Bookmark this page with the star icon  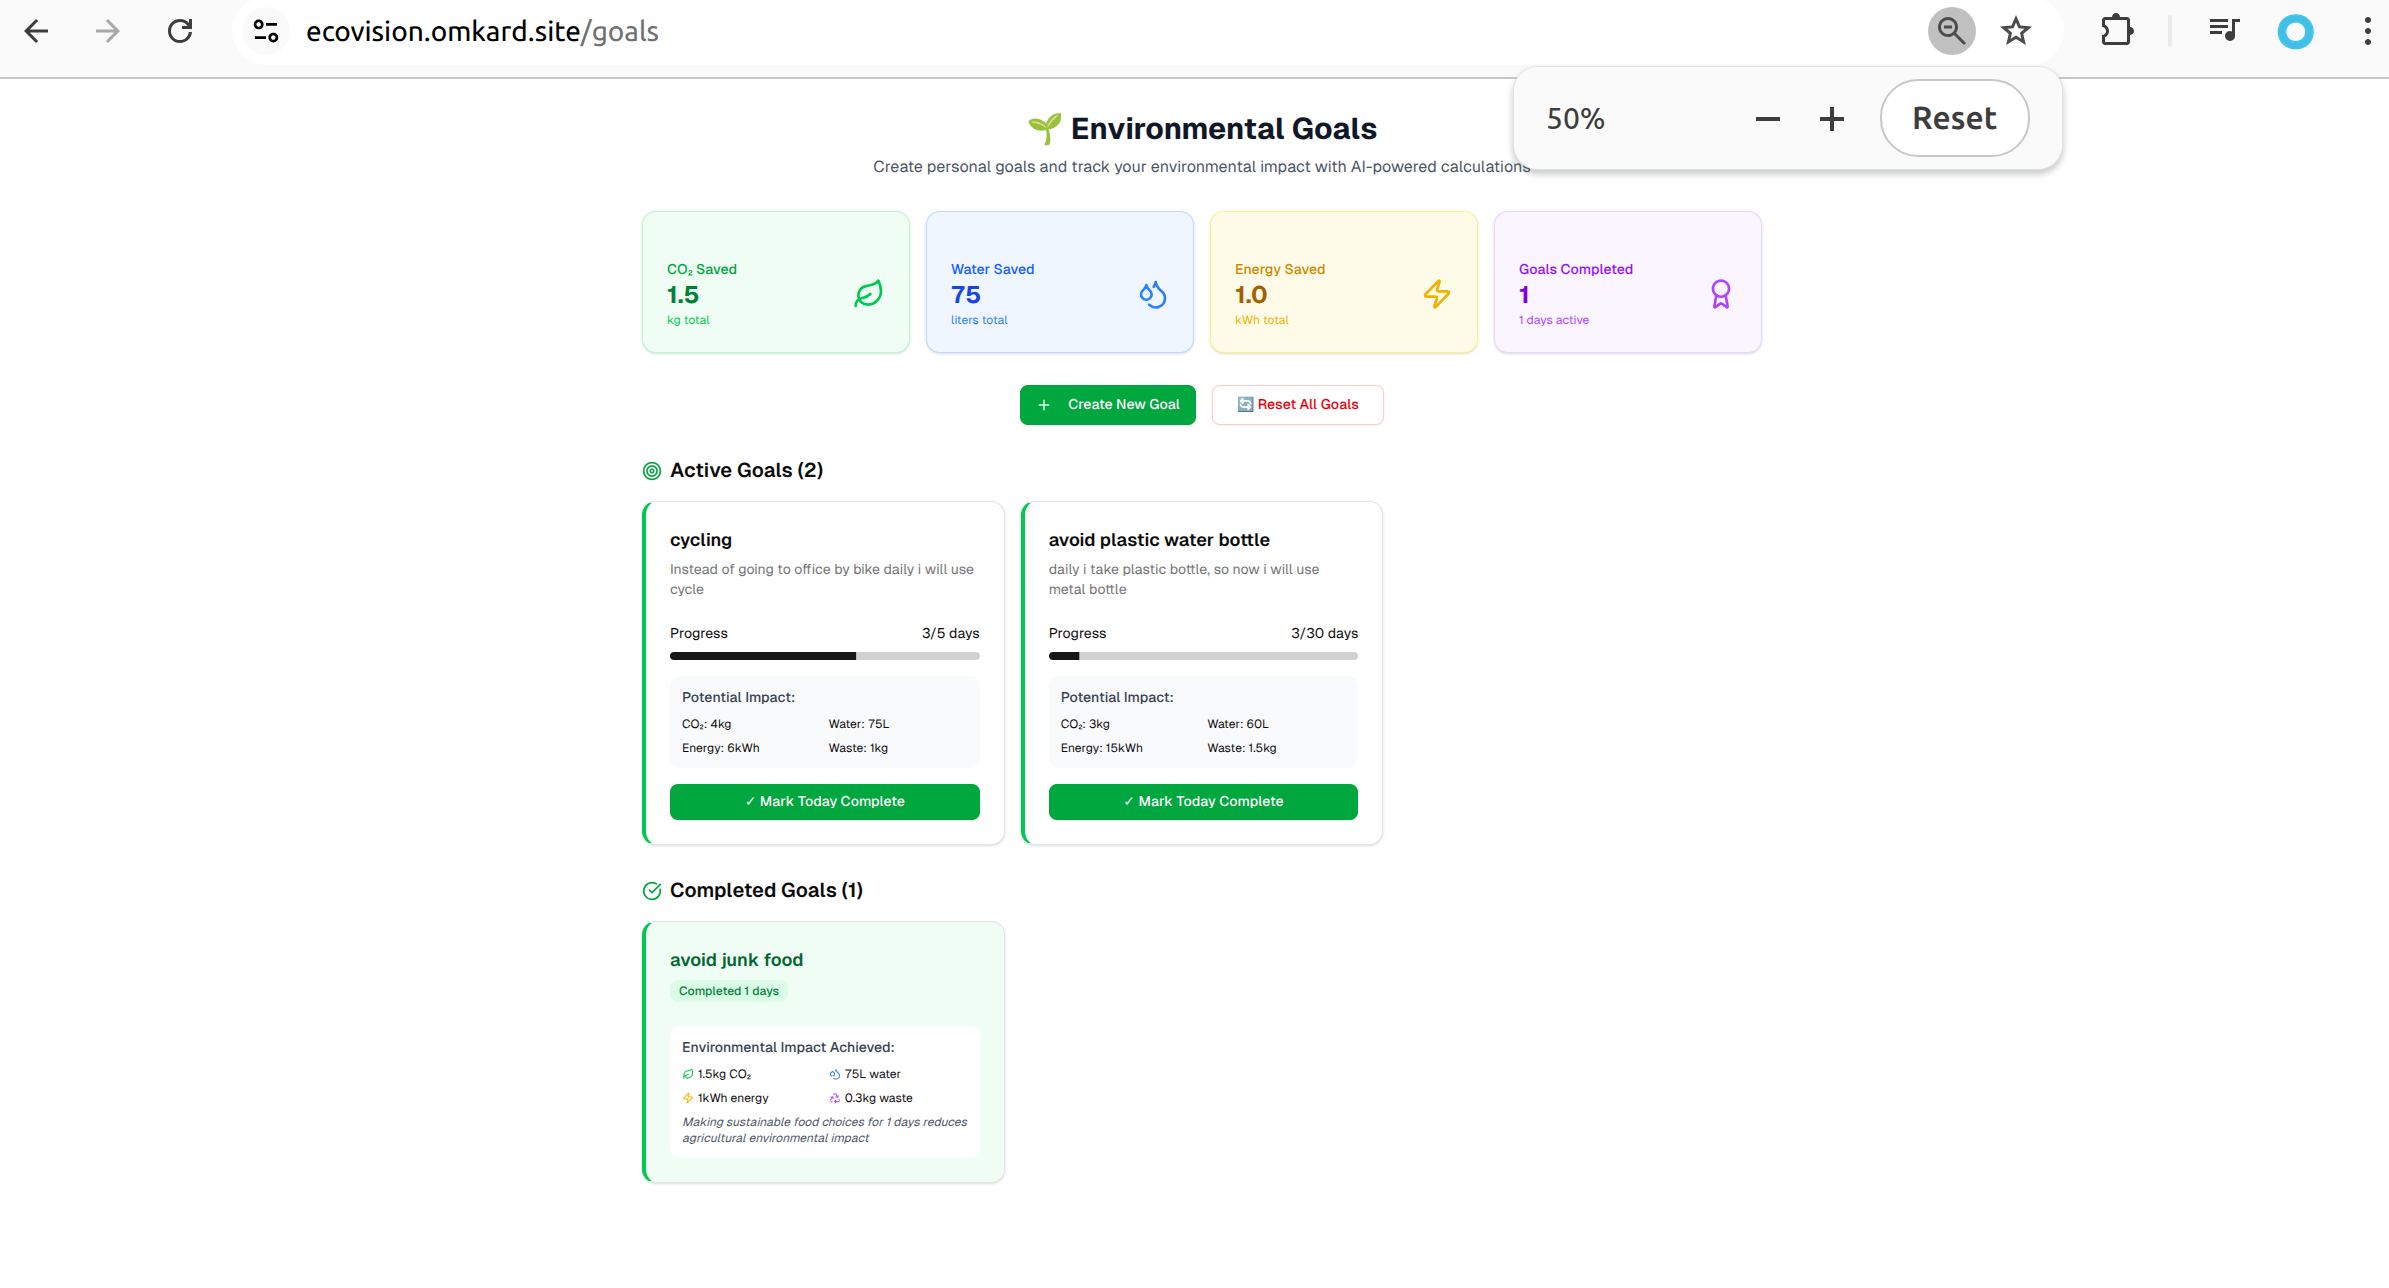(x=2015, y=31)
